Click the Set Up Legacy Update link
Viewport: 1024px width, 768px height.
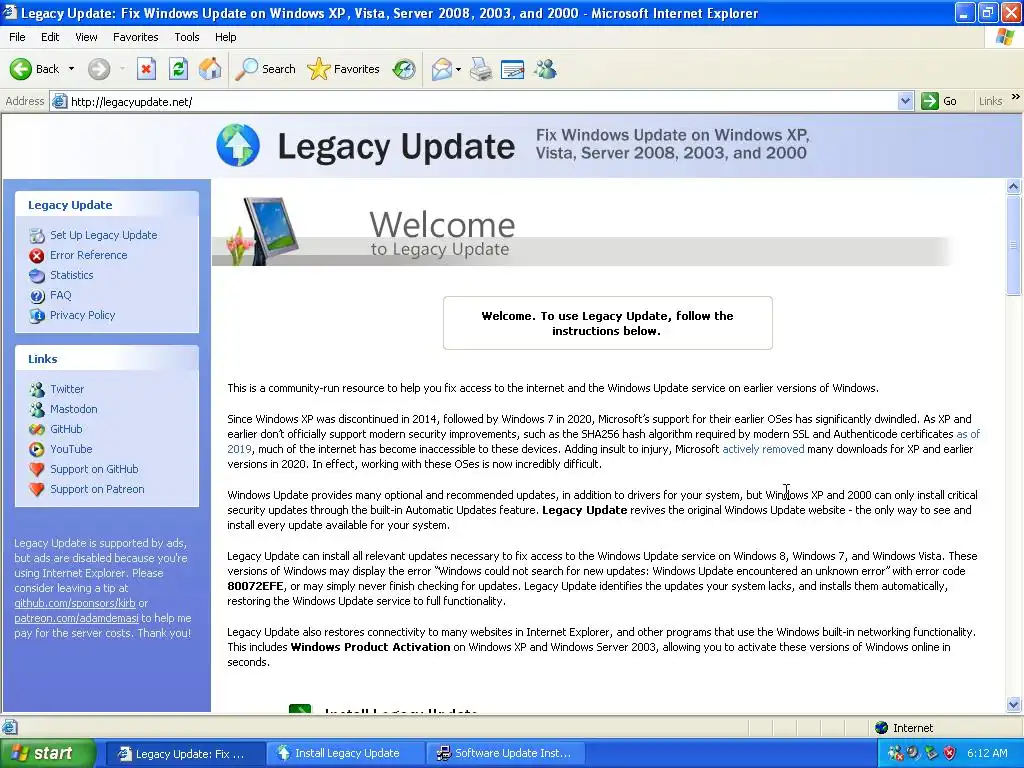point(103,235)
